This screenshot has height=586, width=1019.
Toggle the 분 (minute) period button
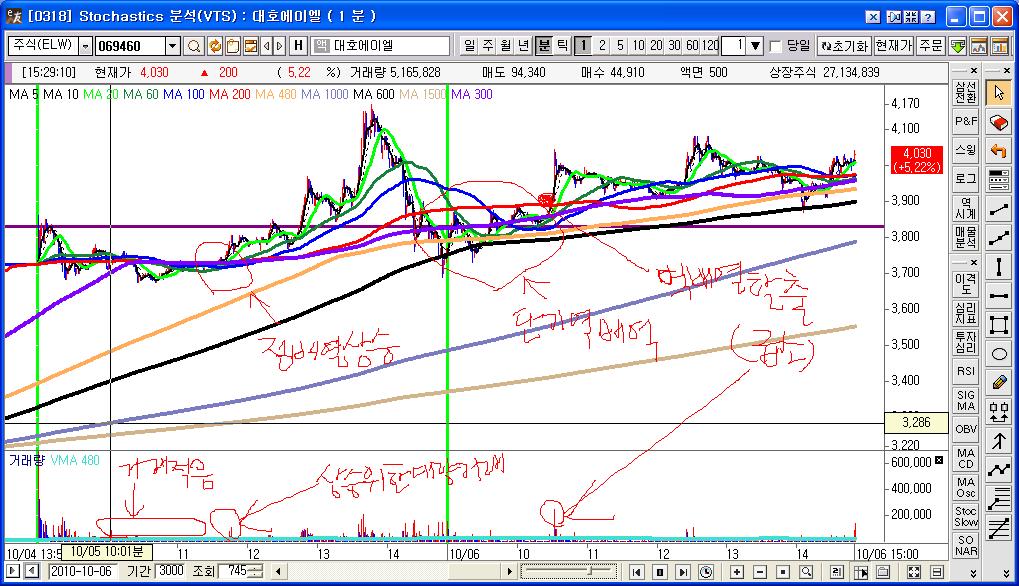(544, 46)
